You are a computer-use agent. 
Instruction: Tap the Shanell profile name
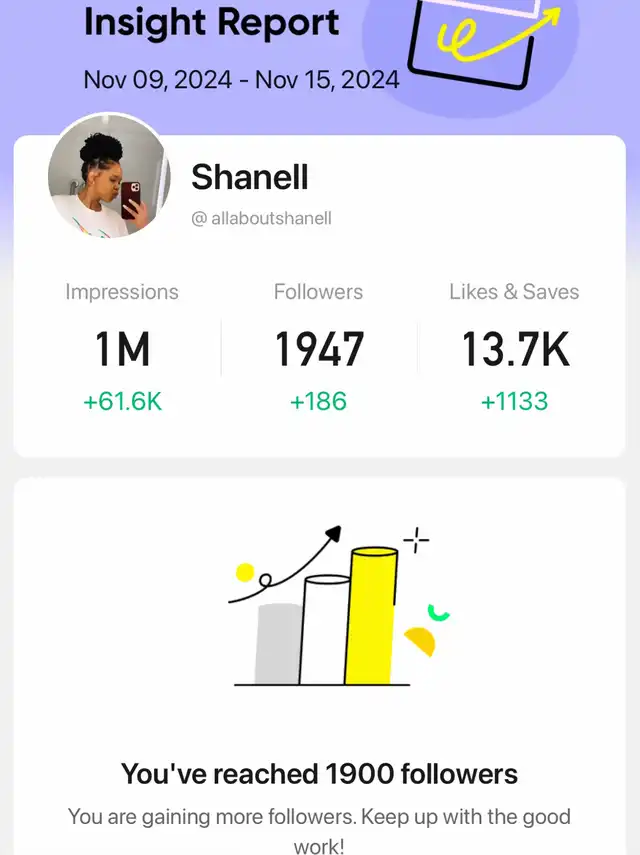249,177
